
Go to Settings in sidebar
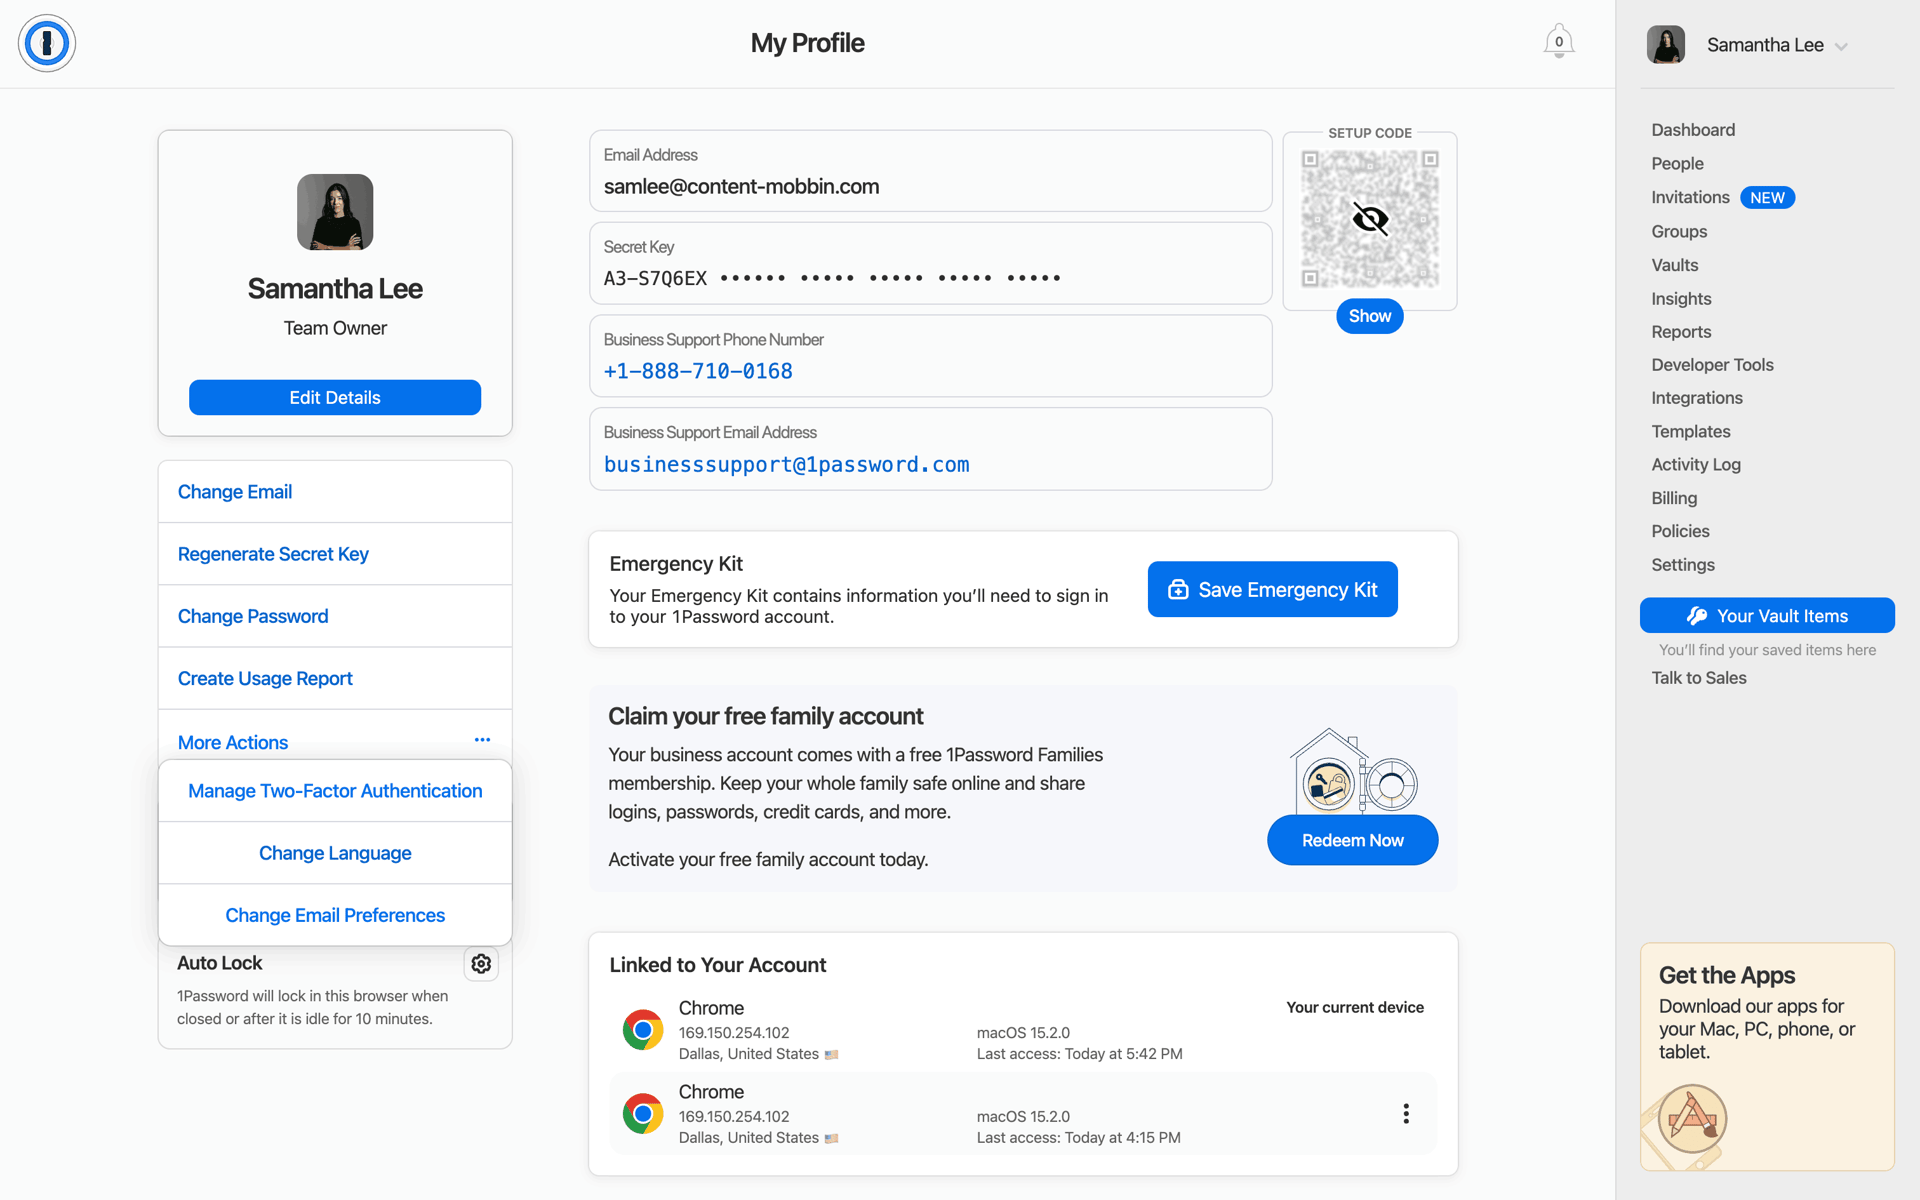point(1682,565)
